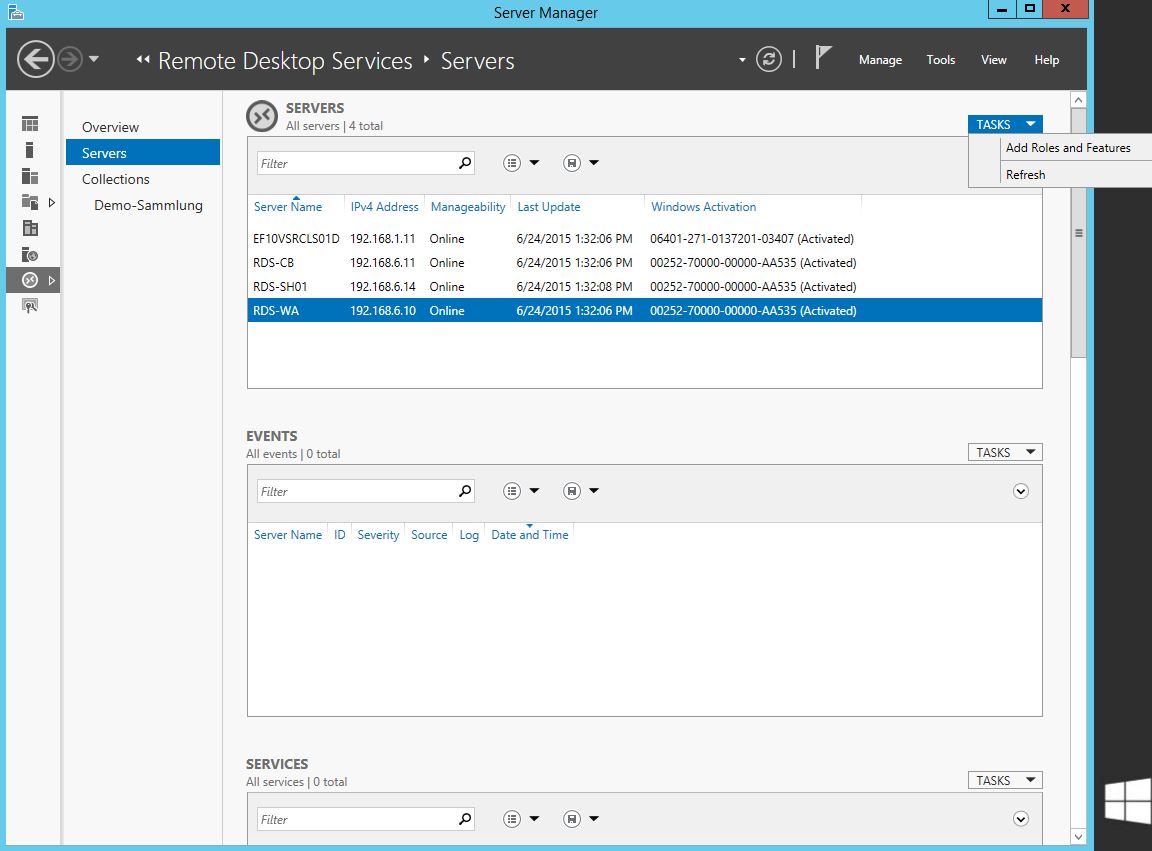Open the All Servers sidebar icon
Screen dimensions: 1152x851
tap(30, 176)
